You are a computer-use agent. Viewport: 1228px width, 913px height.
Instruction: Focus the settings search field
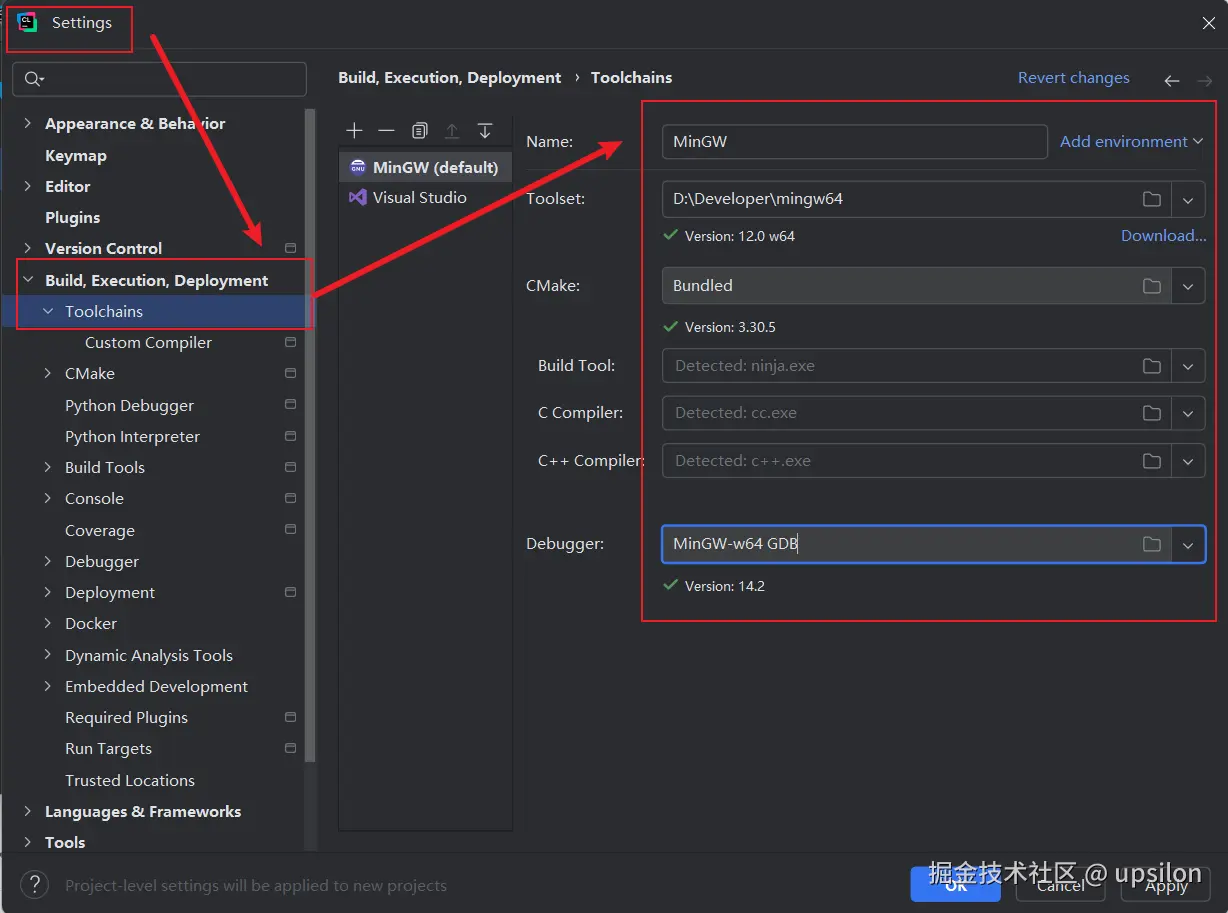(160, 79)
